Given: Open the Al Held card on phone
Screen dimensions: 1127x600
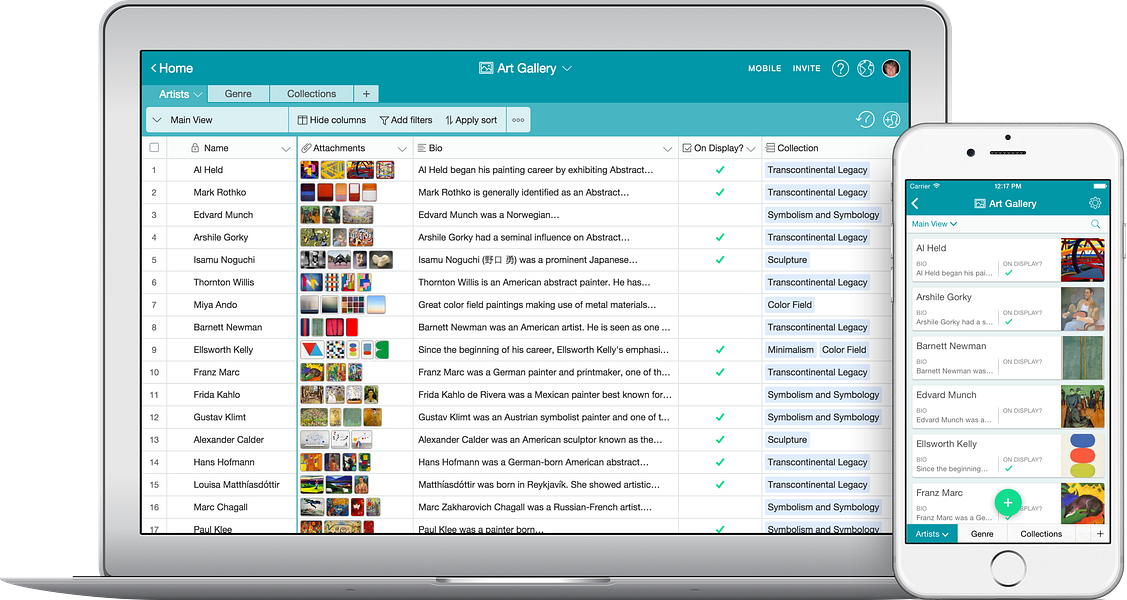Looking at the screenshot, I should 1008,259.
